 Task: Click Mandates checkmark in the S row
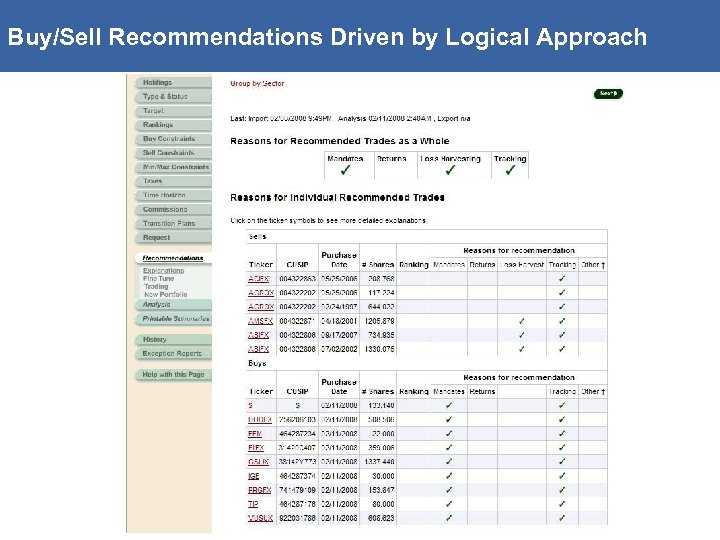[449, 405]
